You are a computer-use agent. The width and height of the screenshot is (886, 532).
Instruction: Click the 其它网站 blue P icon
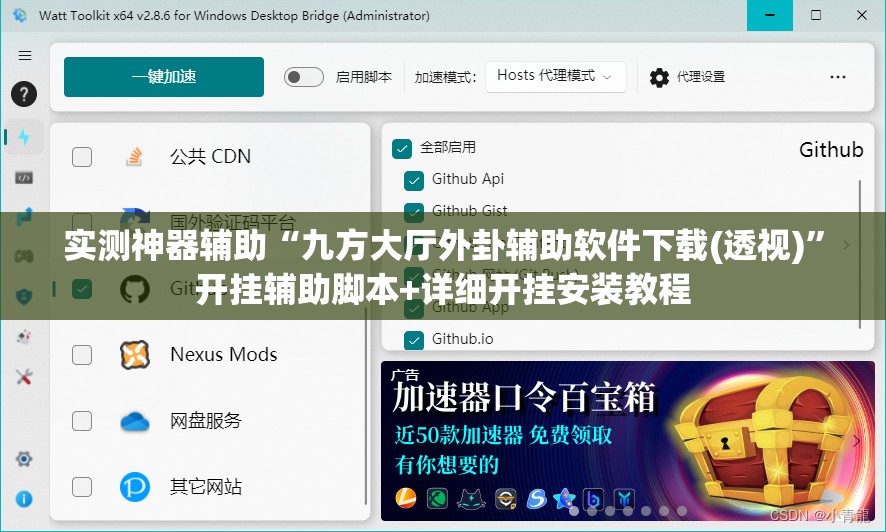click(x=134, y=487)
